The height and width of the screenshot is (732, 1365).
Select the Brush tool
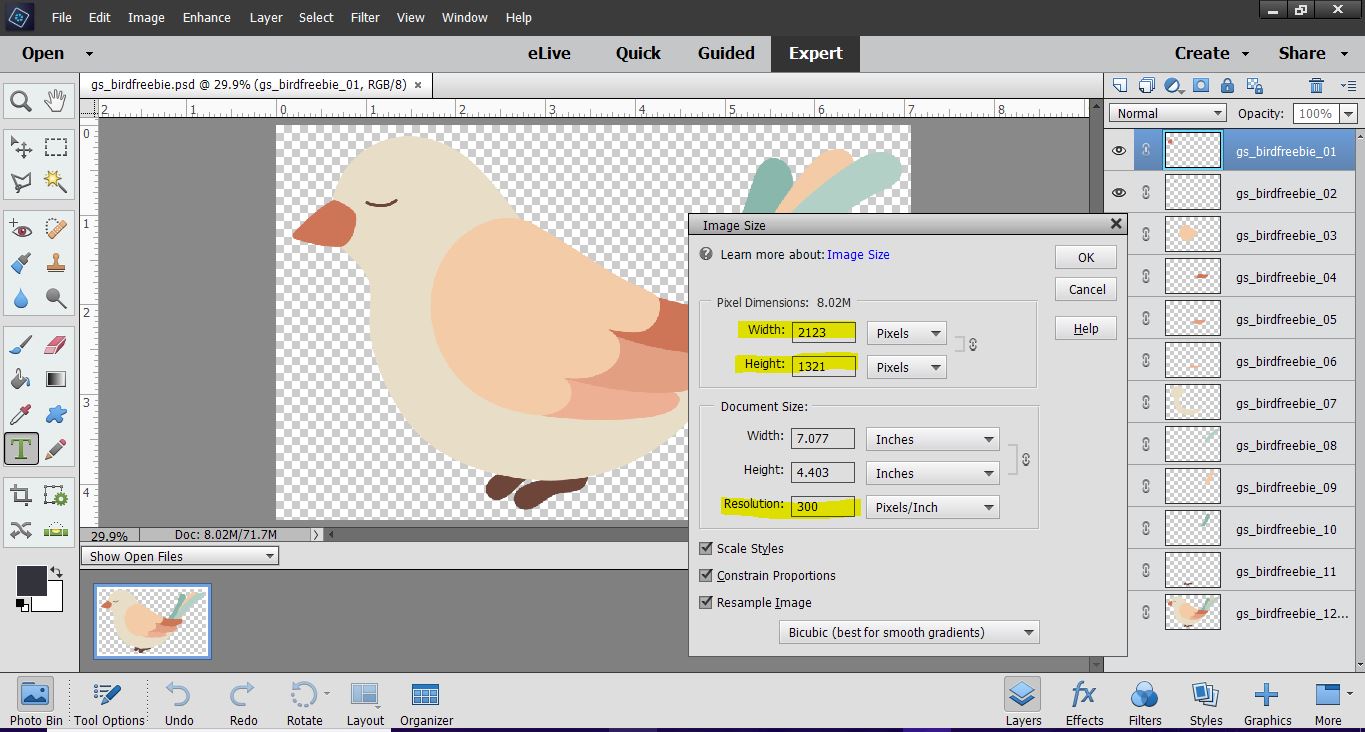pos(21,346)
